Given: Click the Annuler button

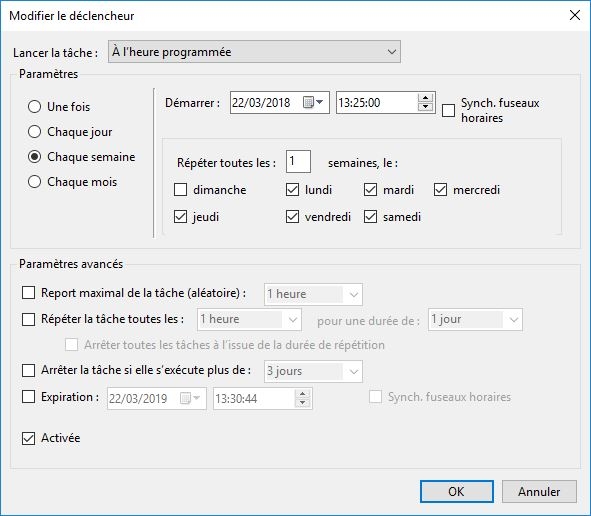Looking at the screenshot, I should point(539,492).
